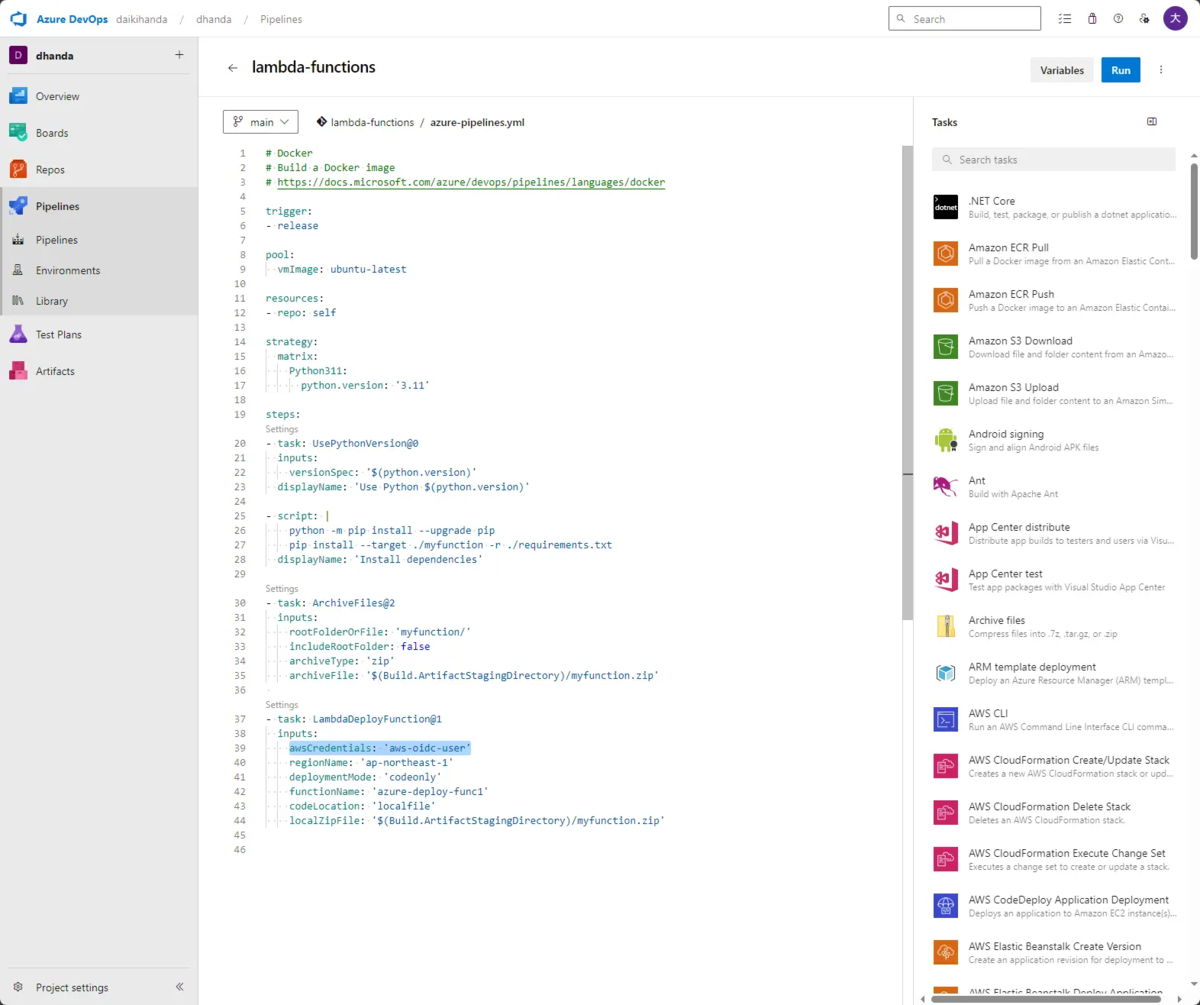Go to dhanda project breadcrumb

[x=215, y=19]
